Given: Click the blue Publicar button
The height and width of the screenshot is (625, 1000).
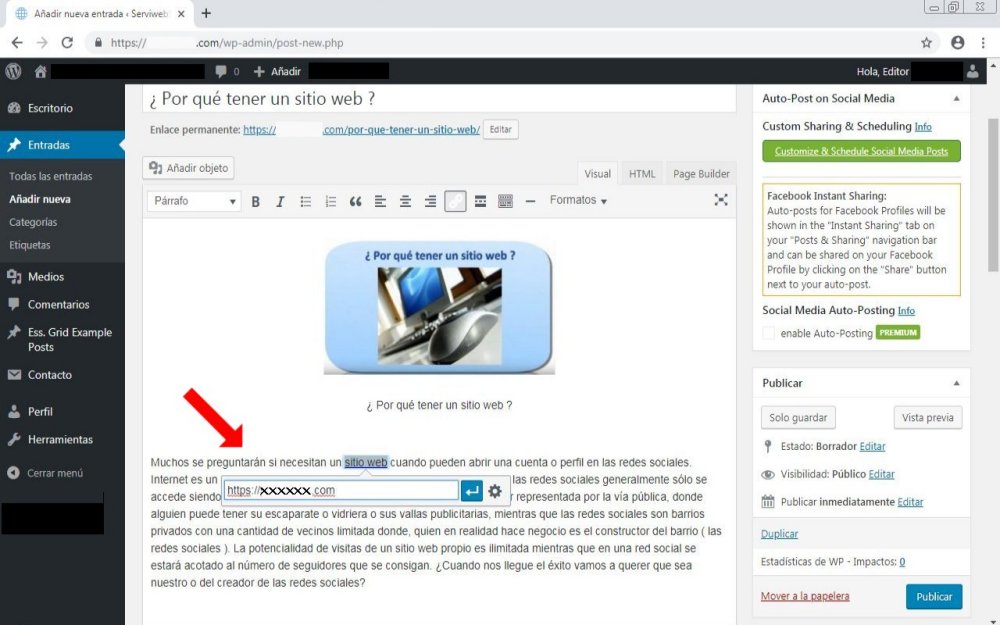Looking at the screenshot, I should (933, 596).
